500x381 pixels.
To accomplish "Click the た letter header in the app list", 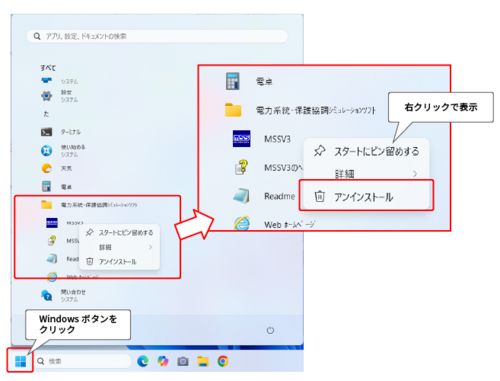I will [x=46, y=114].
